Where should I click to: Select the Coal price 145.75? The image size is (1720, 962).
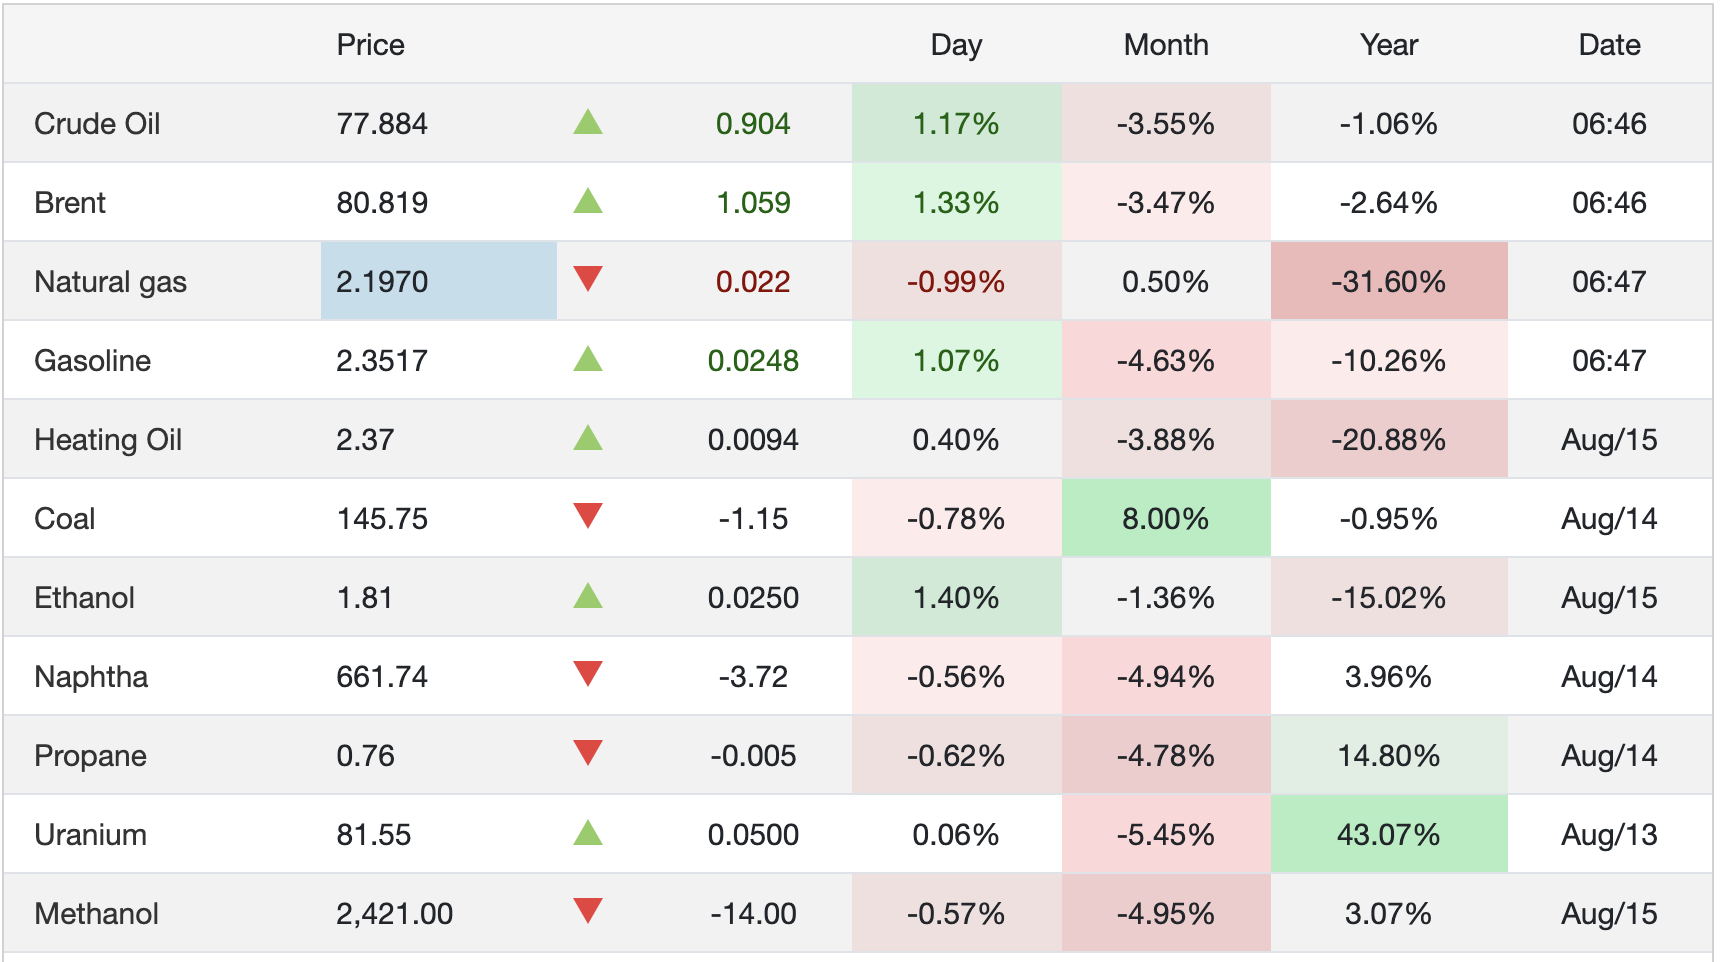click(382, 519)
